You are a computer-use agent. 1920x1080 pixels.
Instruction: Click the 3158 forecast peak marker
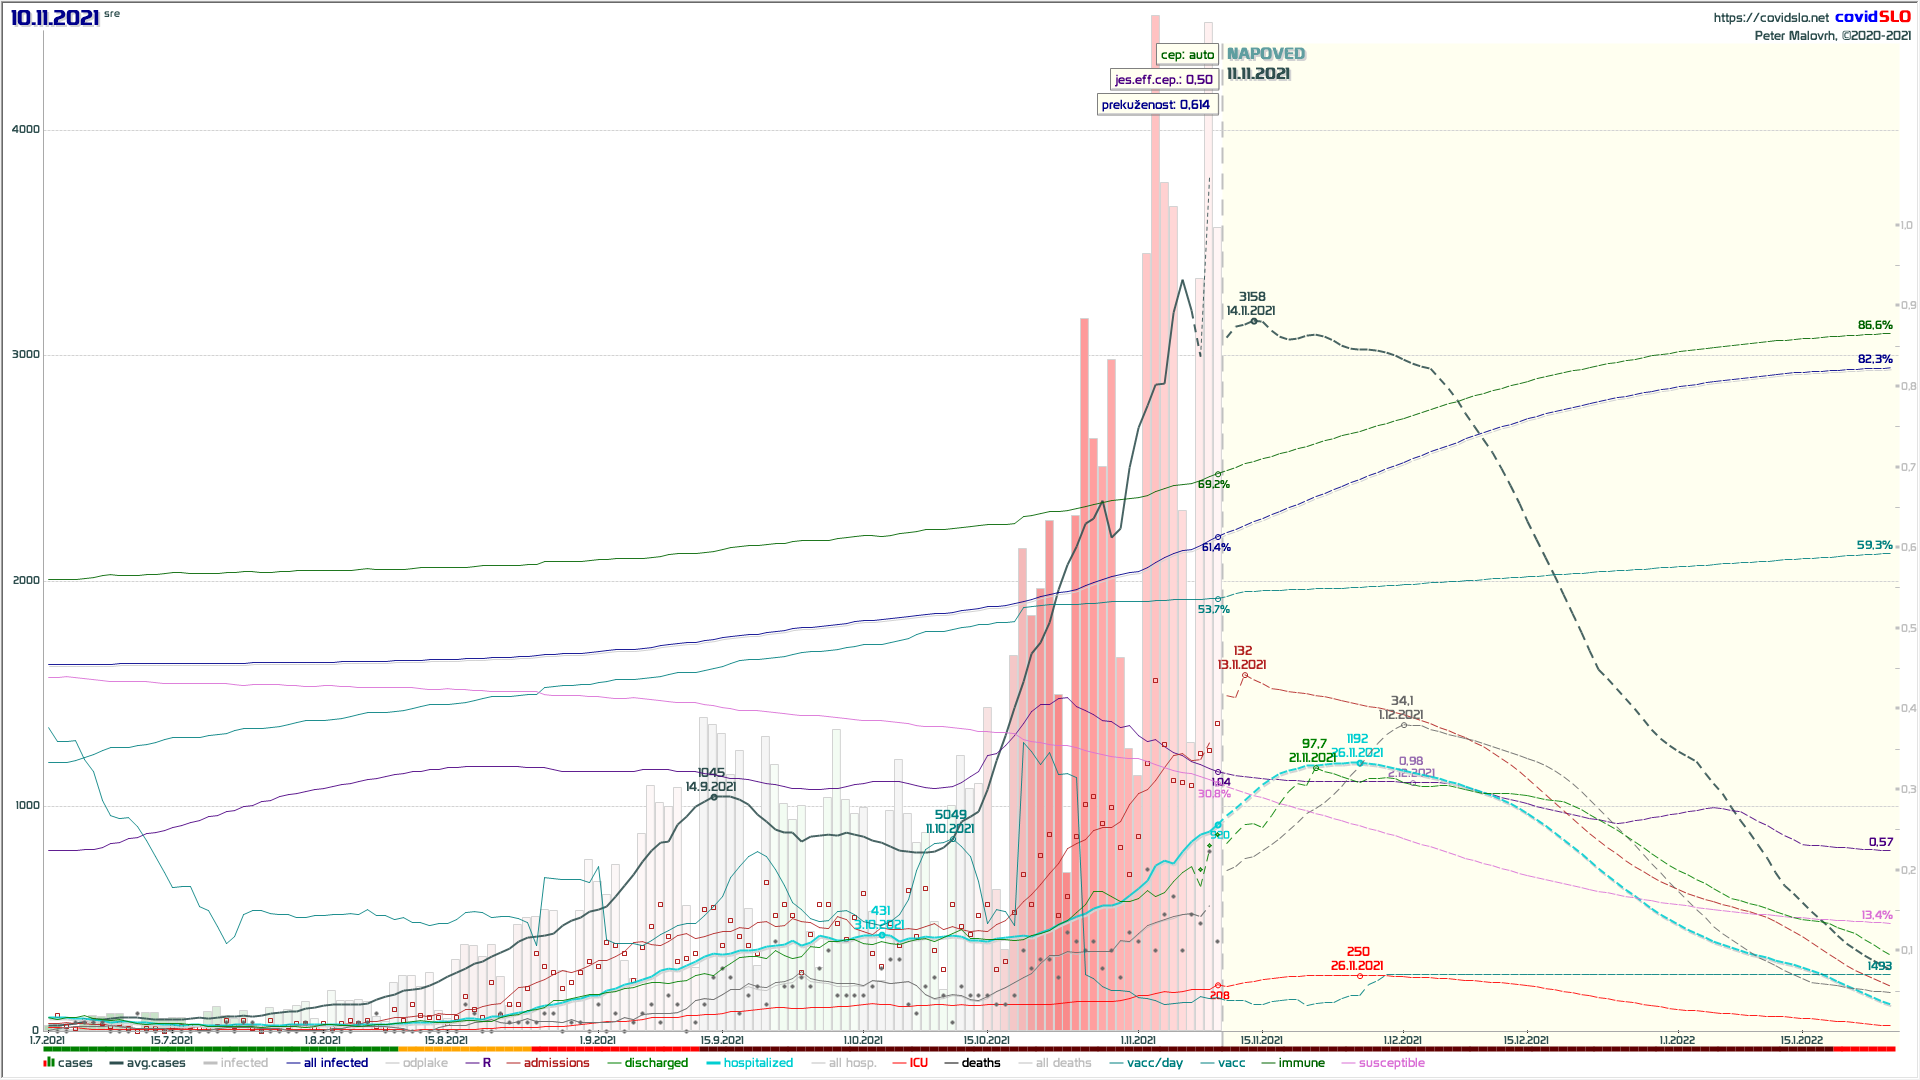(x=1254, y=321)
